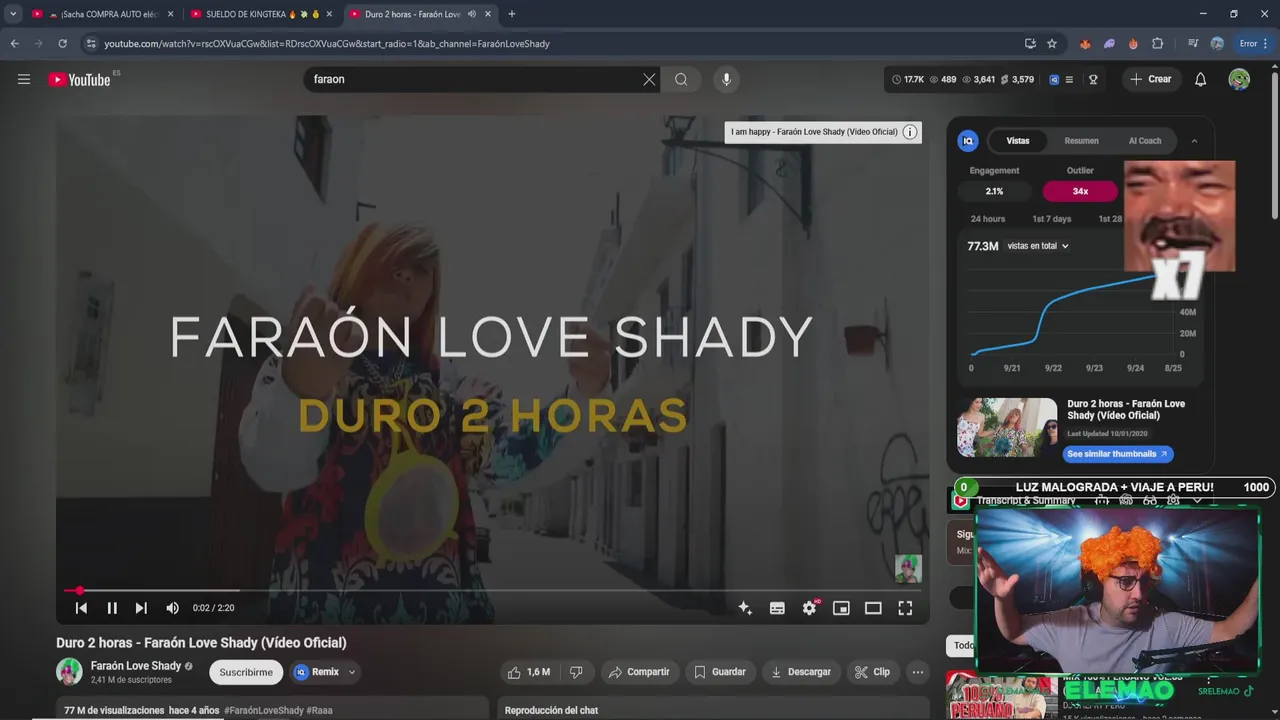Open the video thumbnail in vidIQ panel
This screenshot has width=1280, height=720.
[x=1007, y=428]
